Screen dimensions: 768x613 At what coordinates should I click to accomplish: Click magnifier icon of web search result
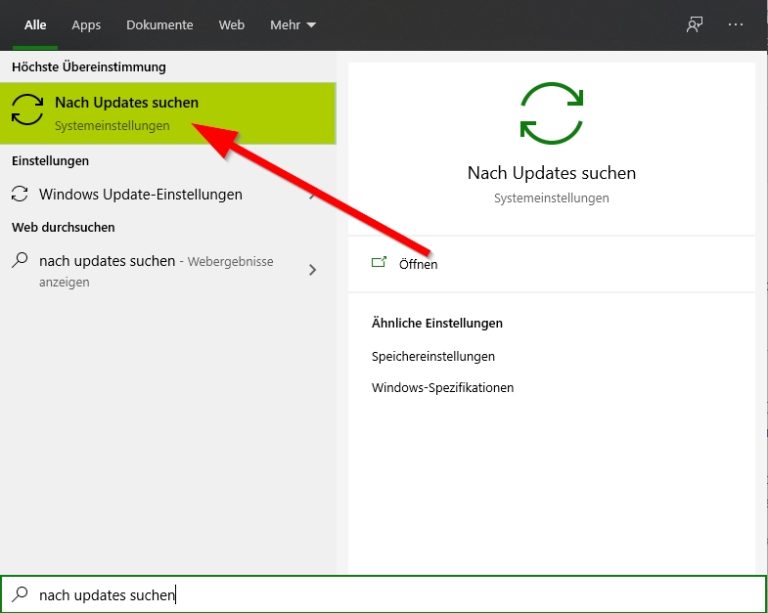(x=20, y=260)
